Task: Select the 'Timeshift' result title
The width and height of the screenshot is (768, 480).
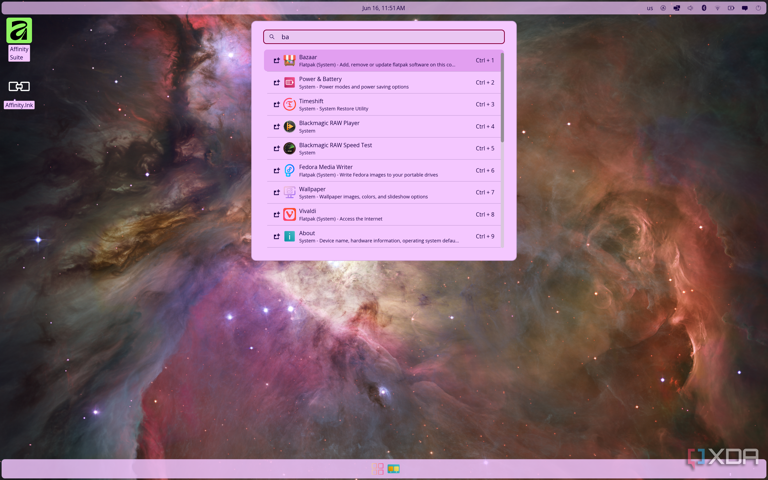Action: click(311, 101)
